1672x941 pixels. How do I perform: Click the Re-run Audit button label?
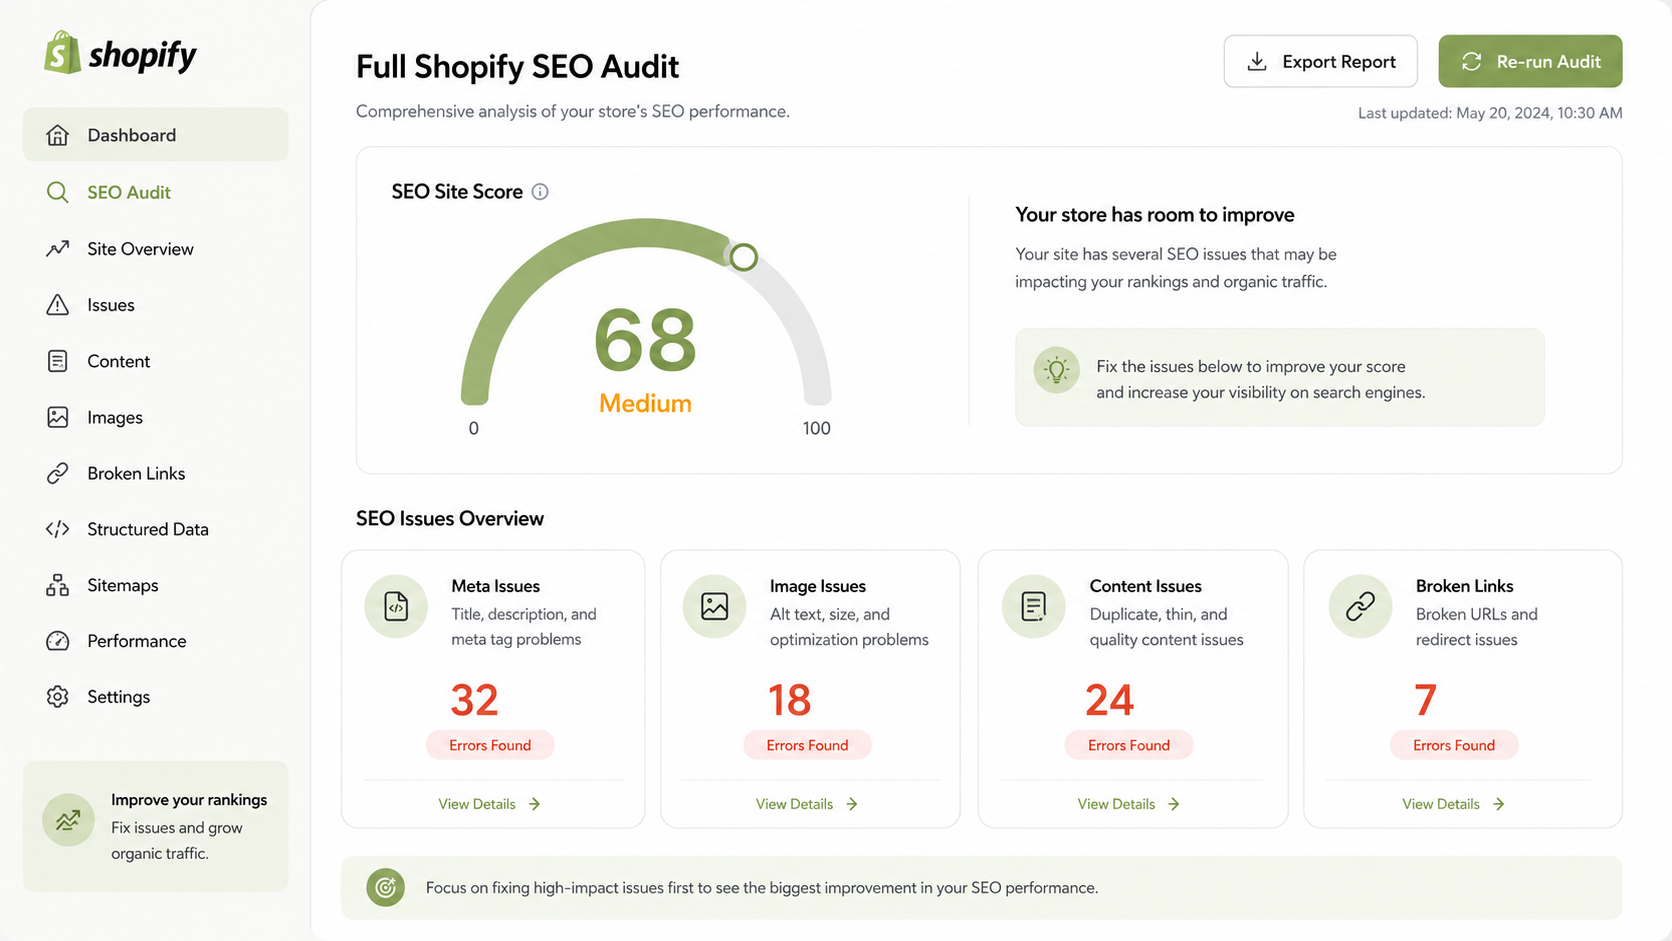pos(1549,62)
